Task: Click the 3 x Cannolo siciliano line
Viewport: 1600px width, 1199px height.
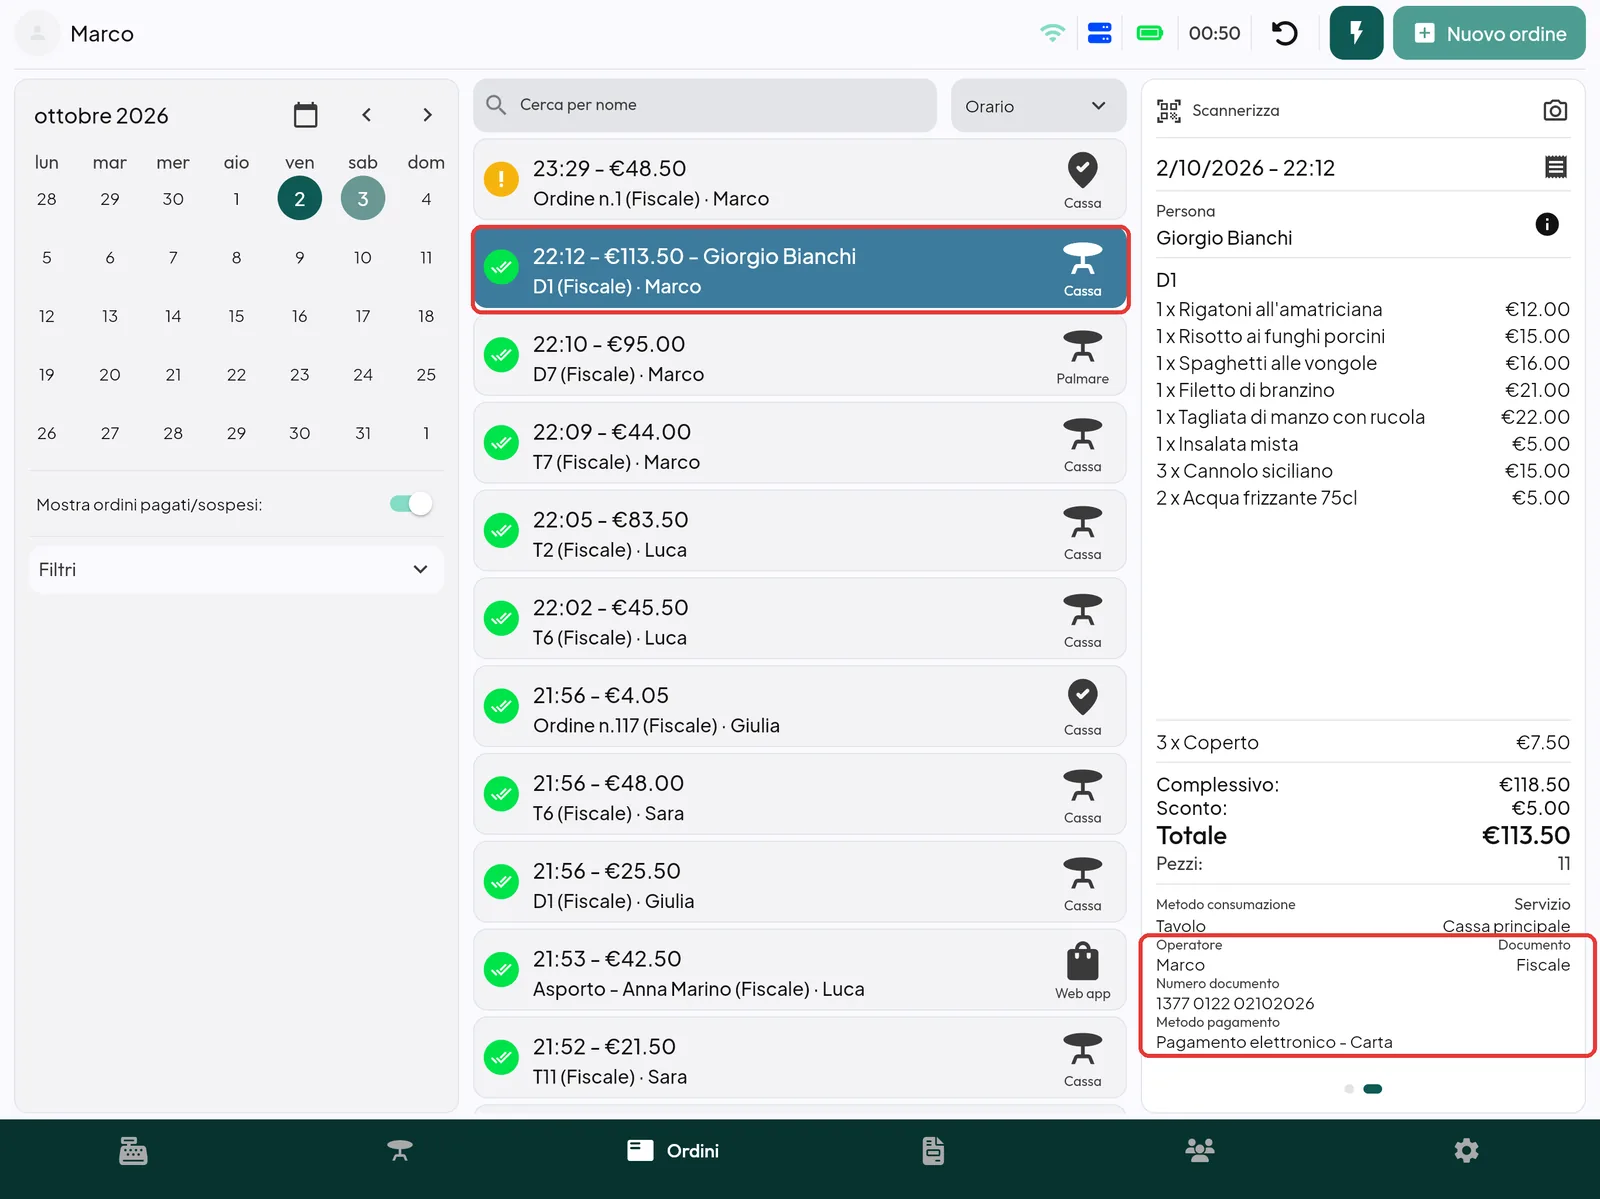Action: pos(1363,471)
